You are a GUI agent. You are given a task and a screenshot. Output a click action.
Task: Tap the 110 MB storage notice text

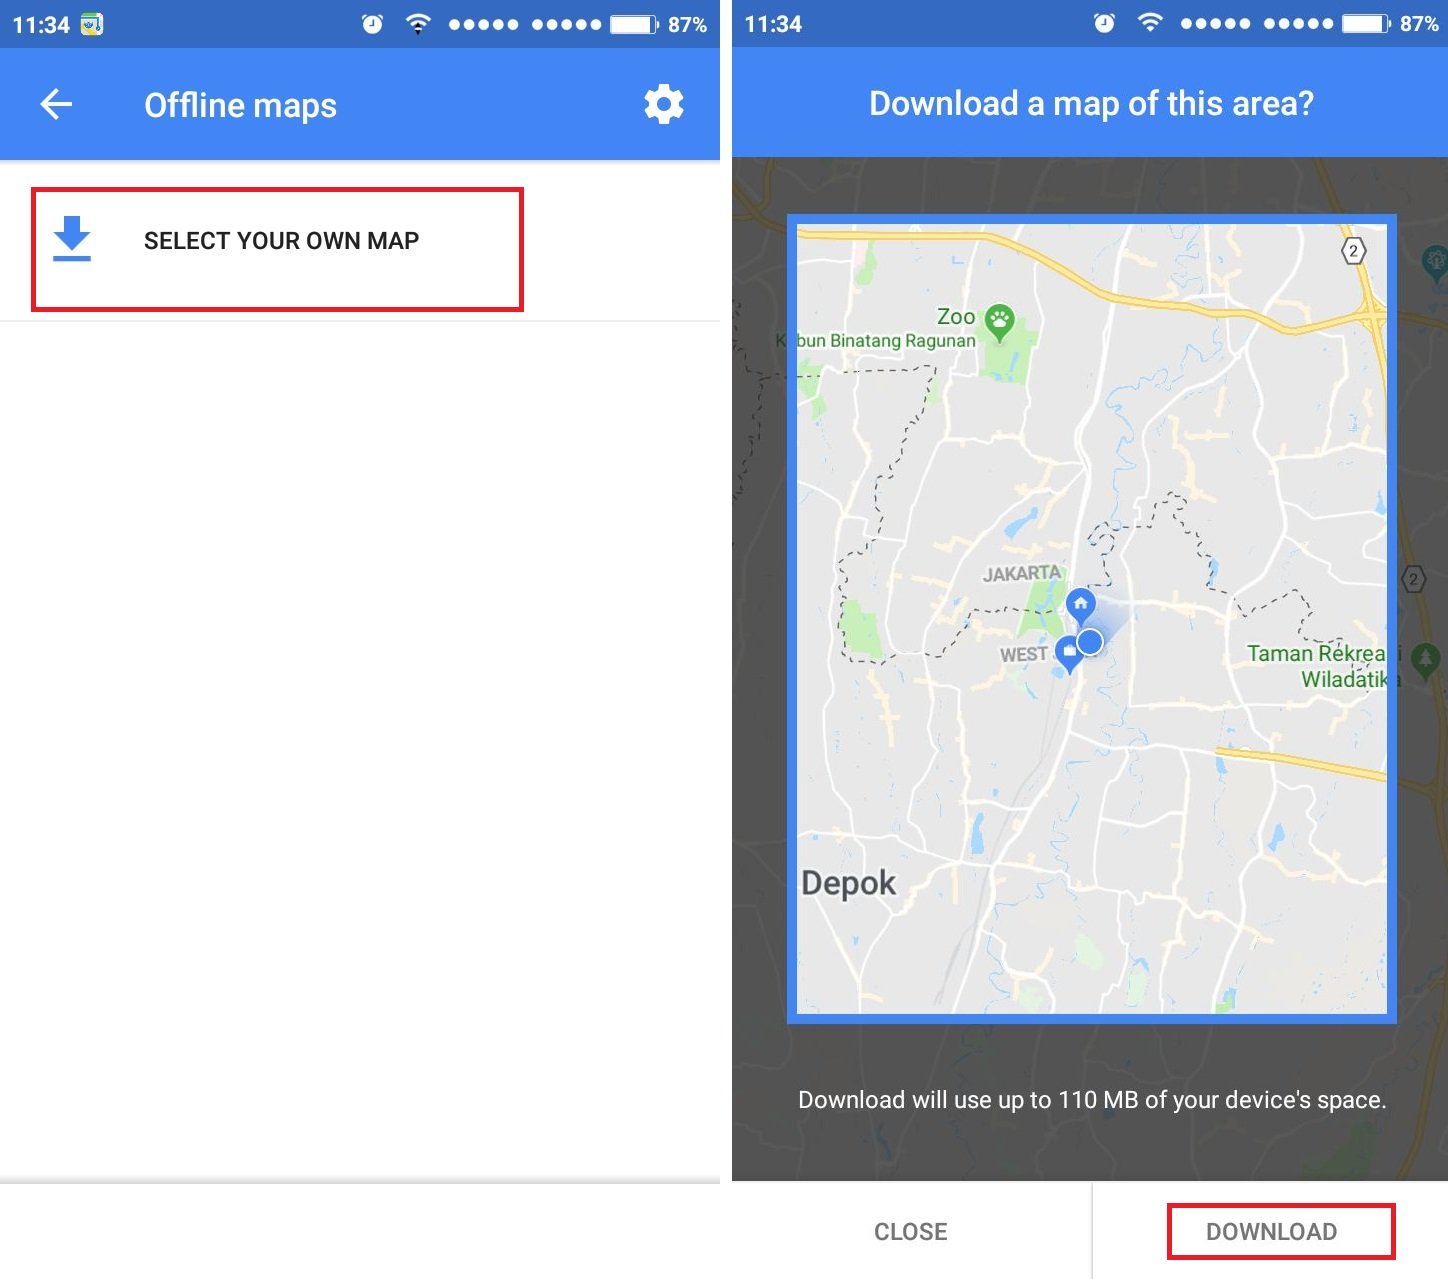1091,1100
